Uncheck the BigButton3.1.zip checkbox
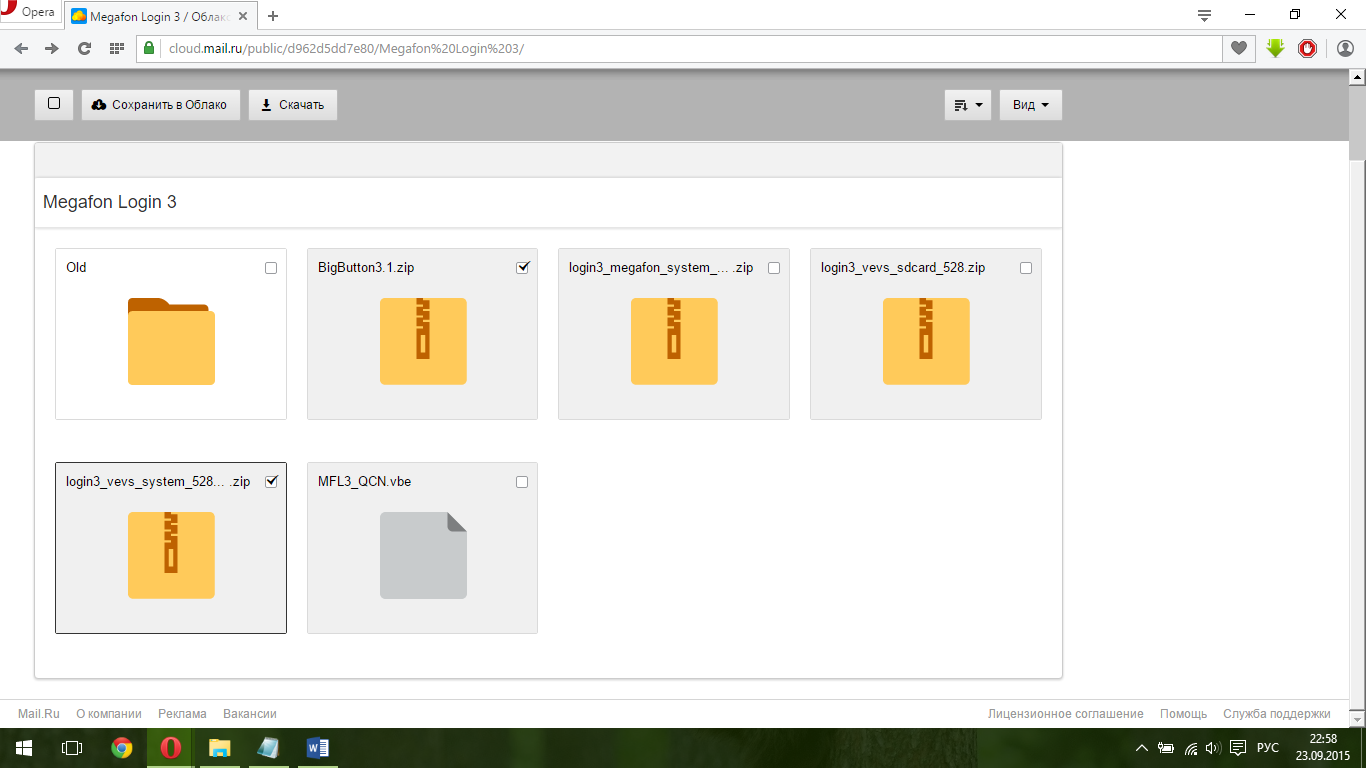The height and width of the screenshot is (768, 1366). click(x=522, y=268)
